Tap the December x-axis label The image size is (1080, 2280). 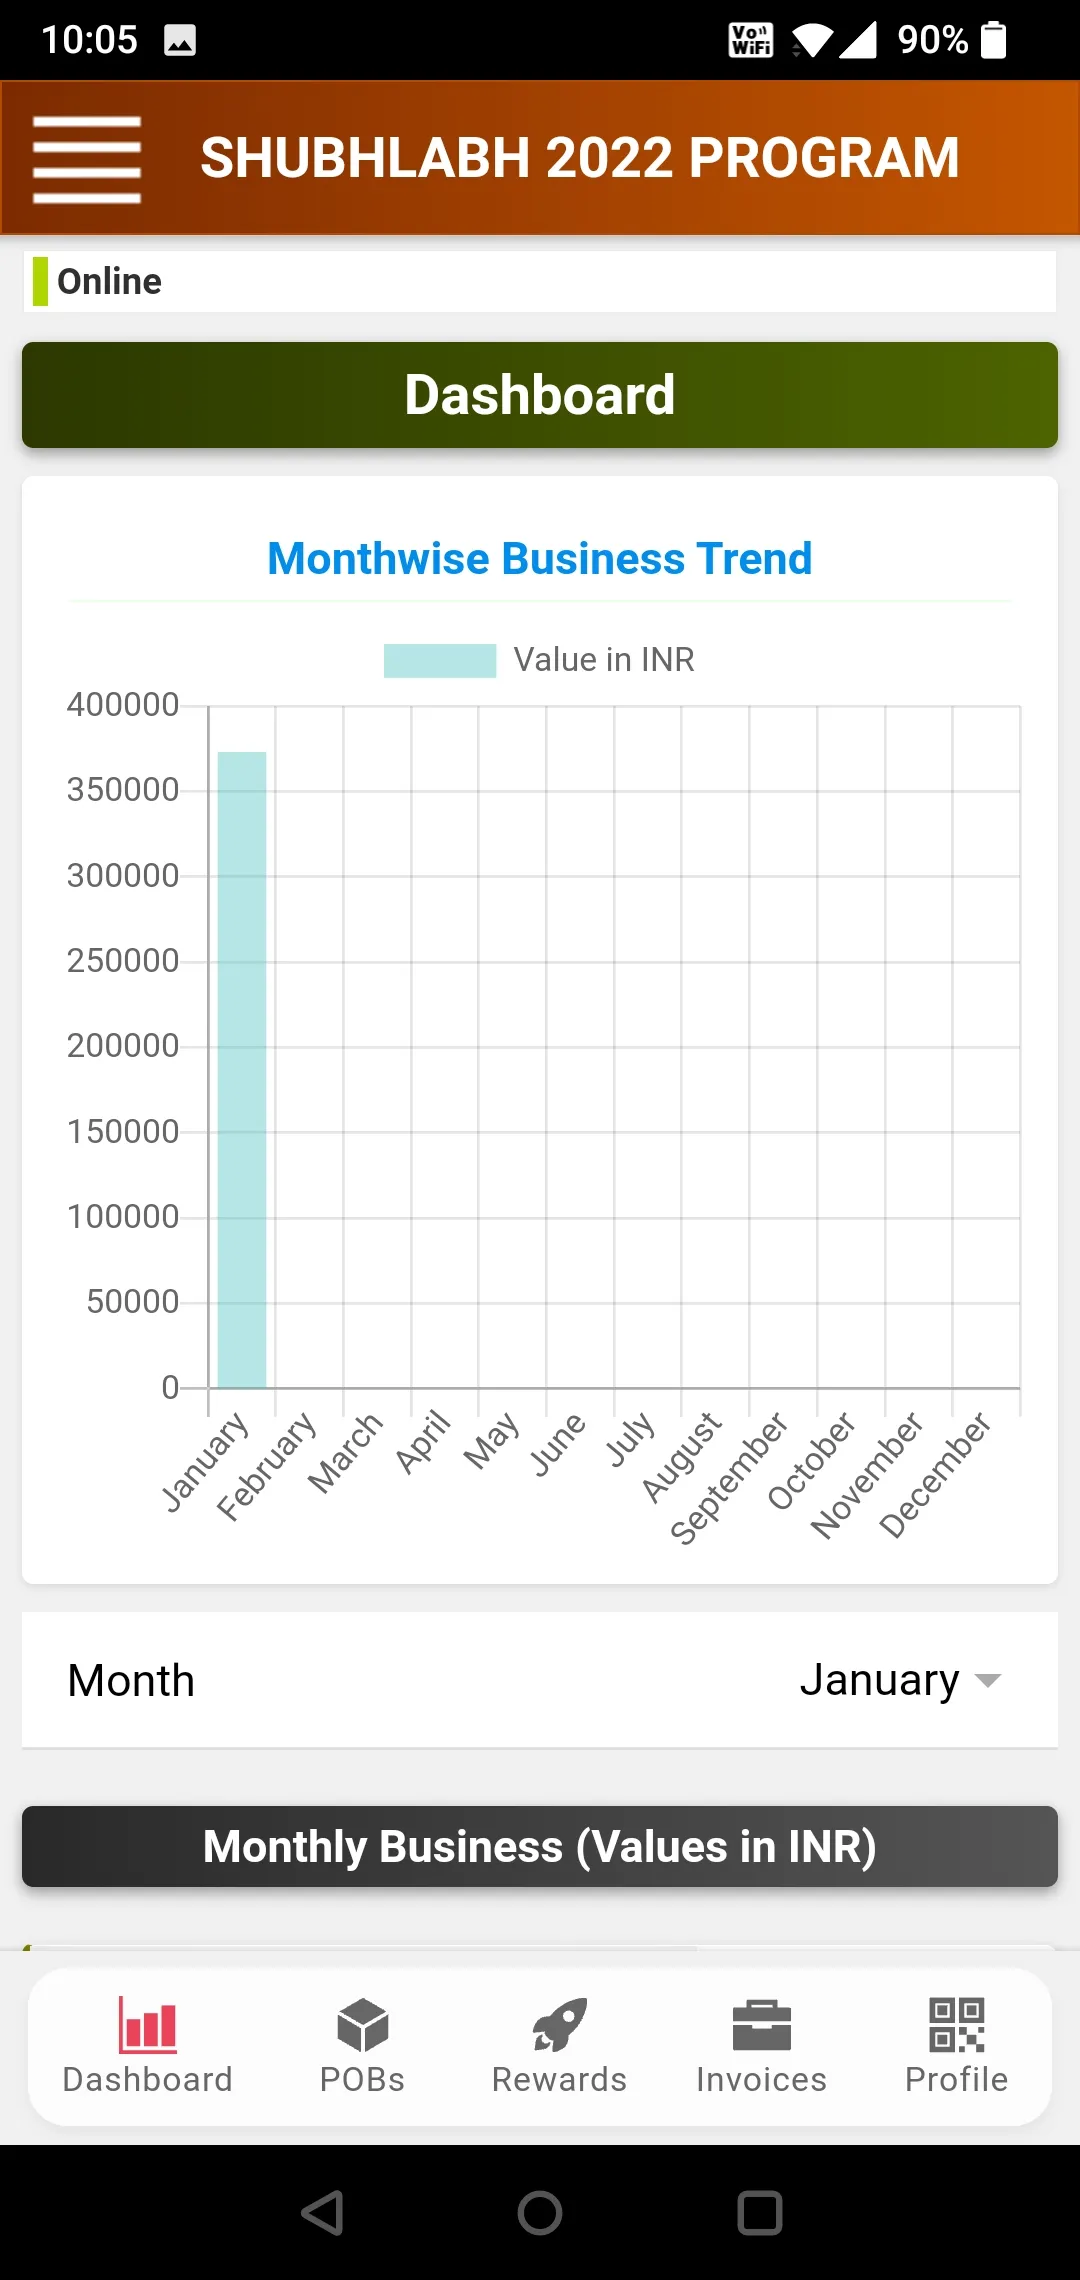935,1474
